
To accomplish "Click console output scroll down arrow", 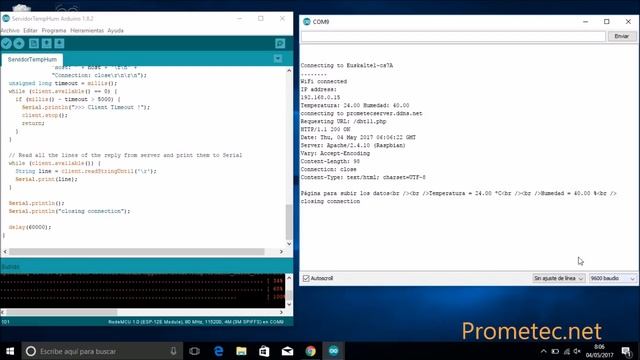I will (x=289, y=304).
